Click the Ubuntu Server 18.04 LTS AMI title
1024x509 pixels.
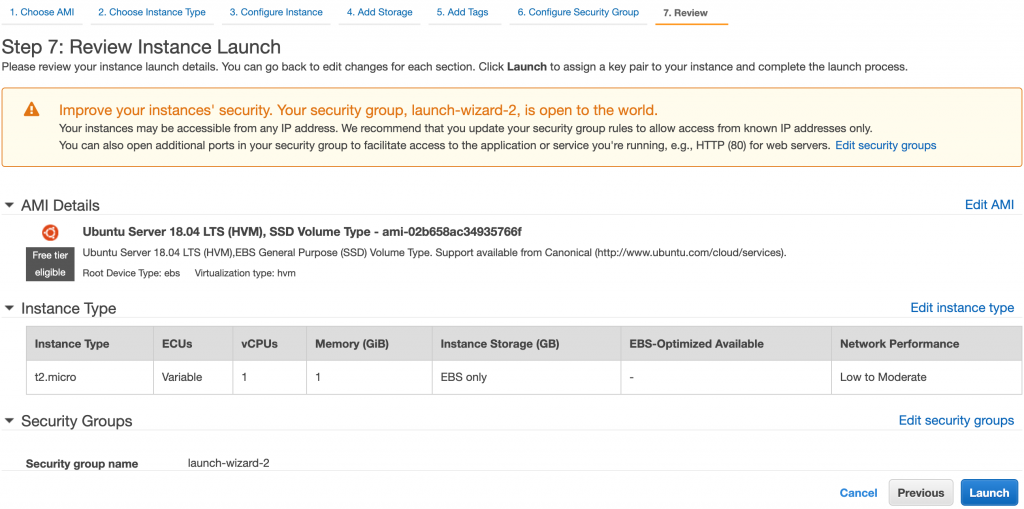click(x=302, y=232)
